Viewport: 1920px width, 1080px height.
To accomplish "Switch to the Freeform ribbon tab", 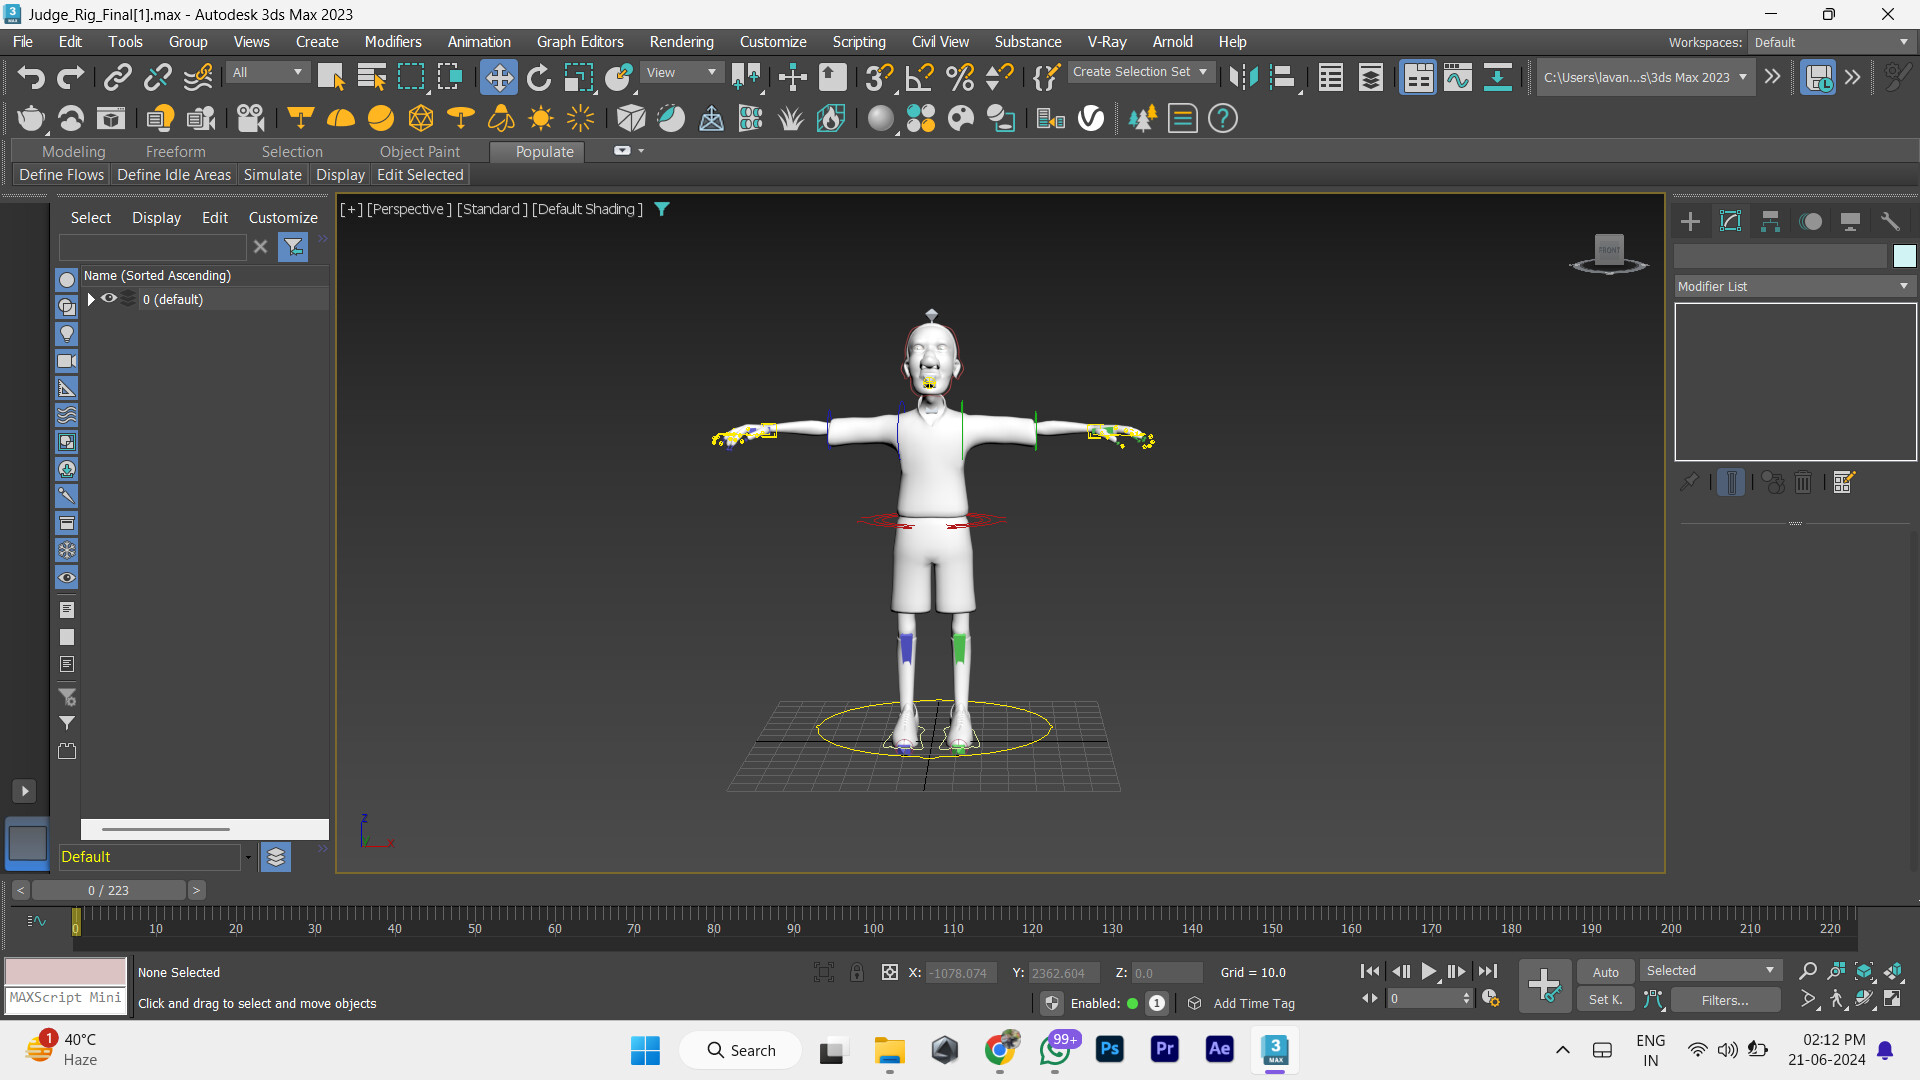I will coord(175,151).
